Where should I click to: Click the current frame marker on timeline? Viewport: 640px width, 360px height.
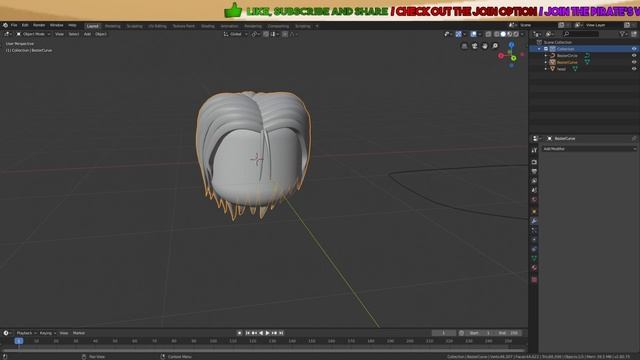coord(19,341)
